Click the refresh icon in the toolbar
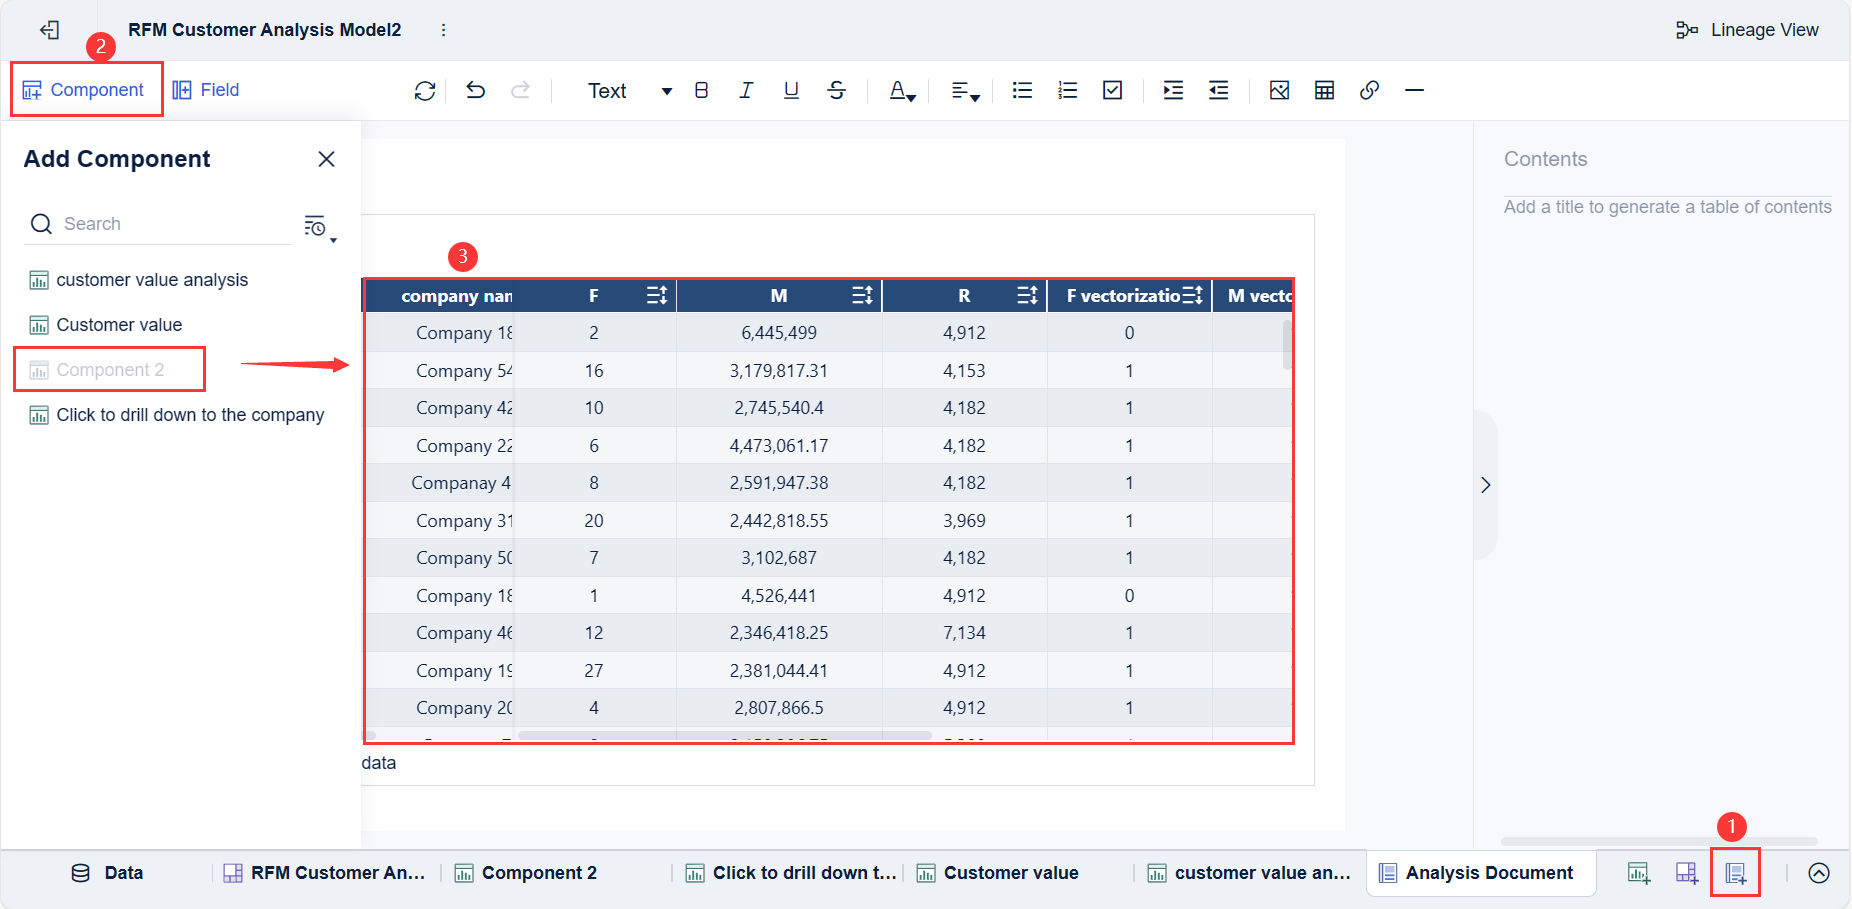Screen dimensions: 1852x909 [425, 90]
